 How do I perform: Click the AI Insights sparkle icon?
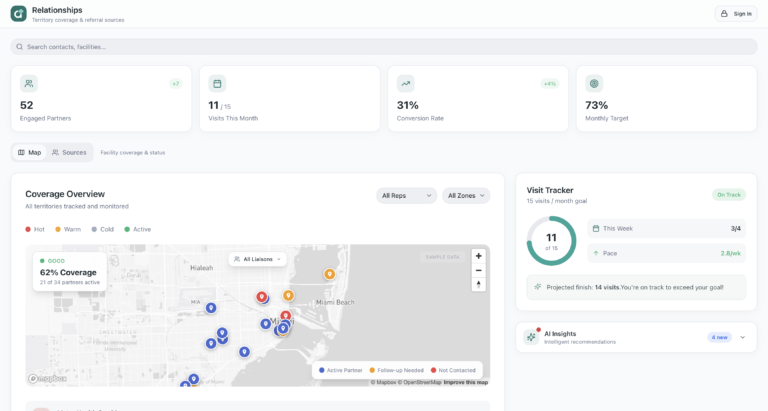coord(531,337)
